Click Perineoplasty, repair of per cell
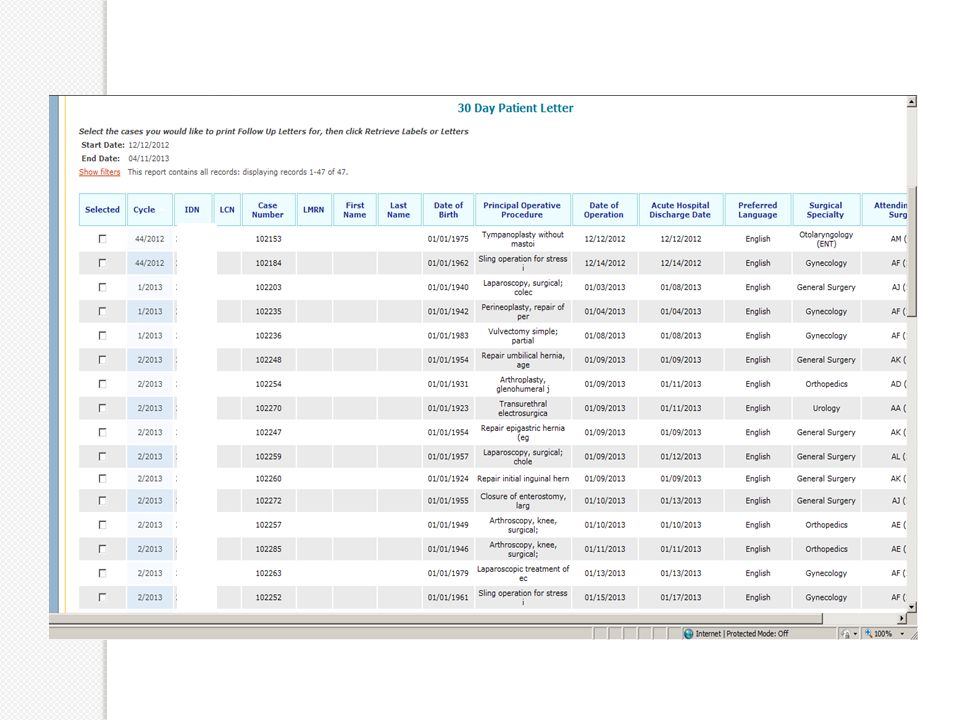Screen dimensions: 960x720 pyautogui.click(x=523, y=311)
